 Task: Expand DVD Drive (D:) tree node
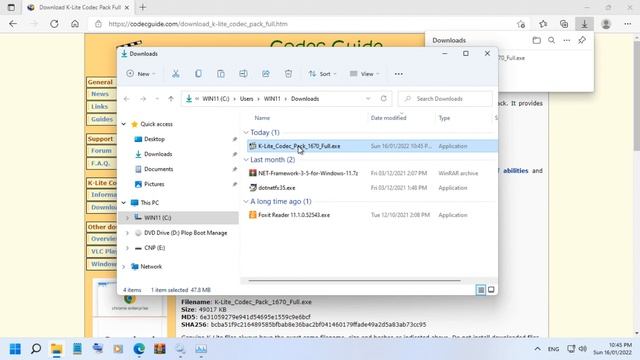(127, 233)
